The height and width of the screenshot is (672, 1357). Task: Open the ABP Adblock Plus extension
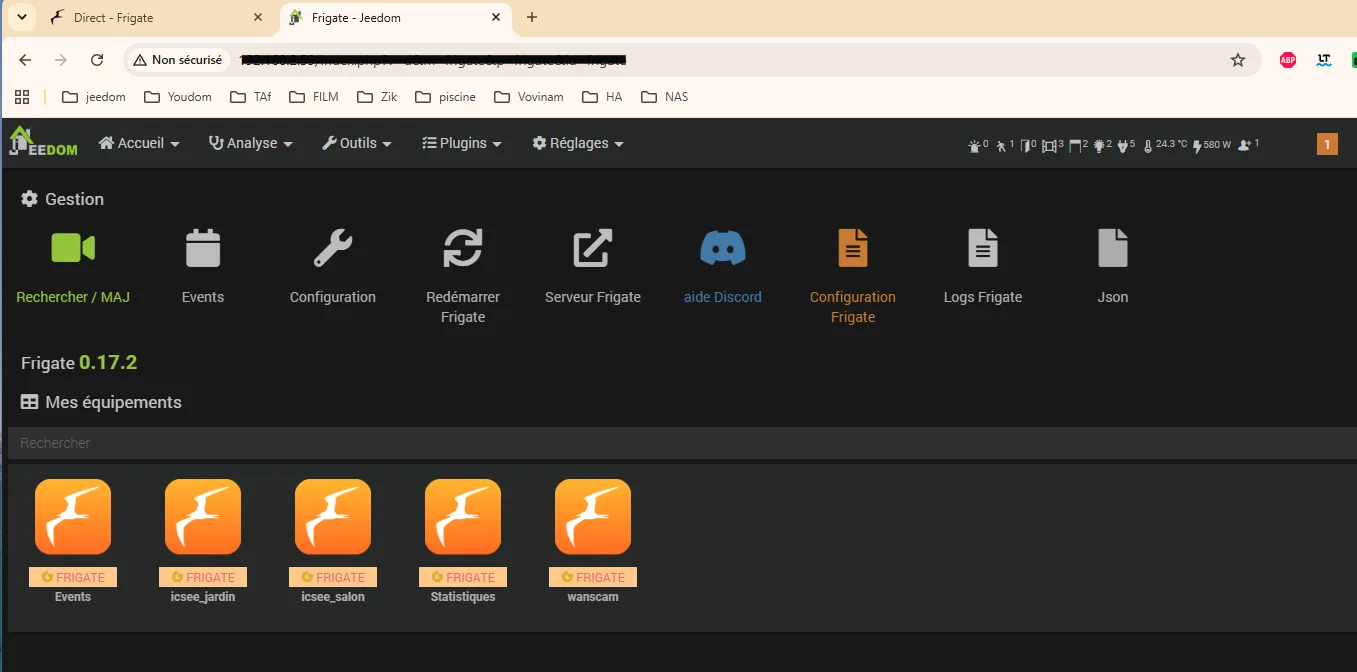(x=1288, y=60)
